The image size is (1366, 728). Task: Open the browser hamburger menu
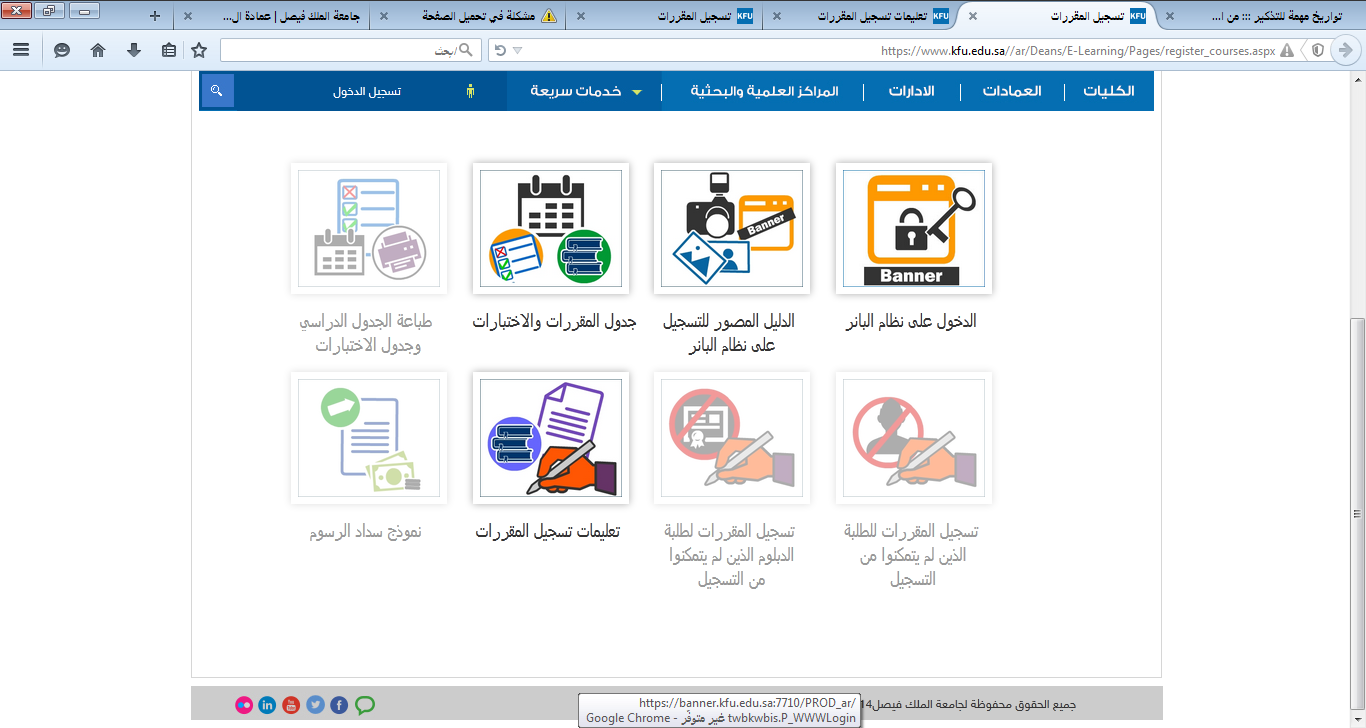(21, 50)
